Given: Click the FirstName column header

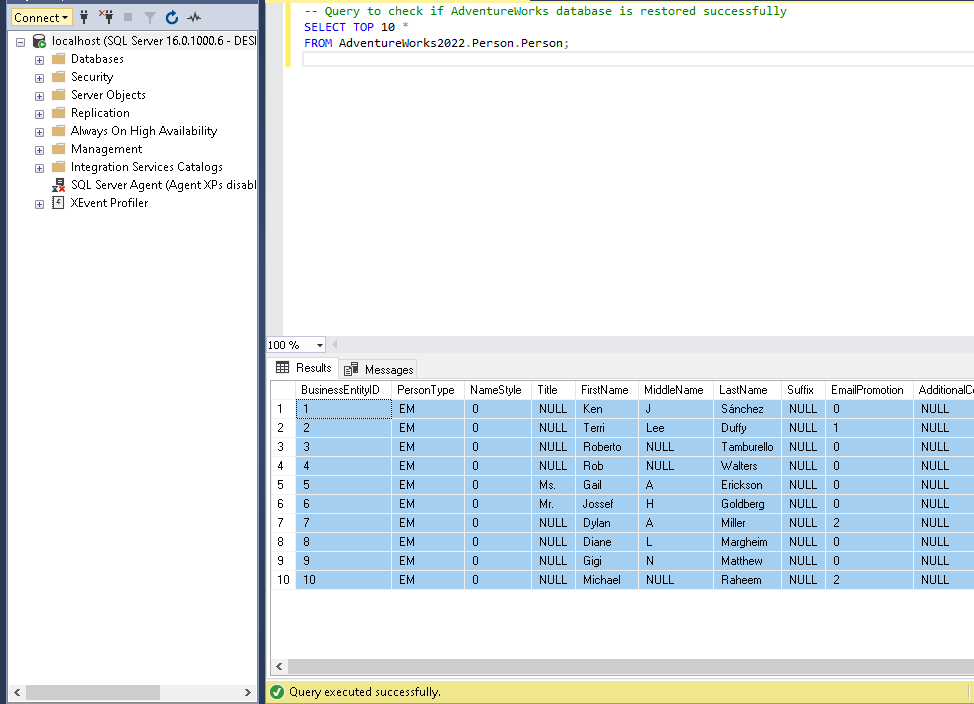Looking at the screenshot, I should (x=605, y=390).
